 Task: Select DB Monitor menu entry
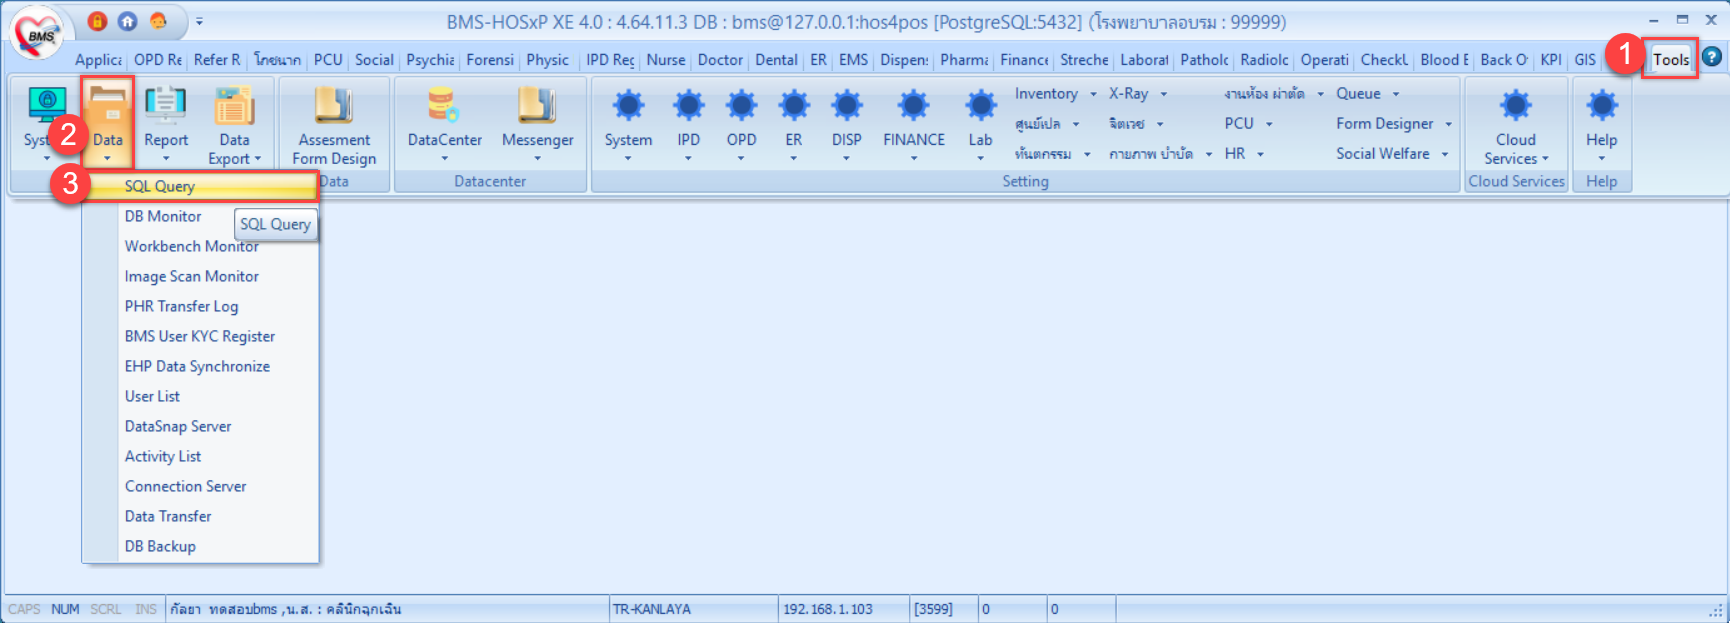pyautogui.click(x=201, y=216)
